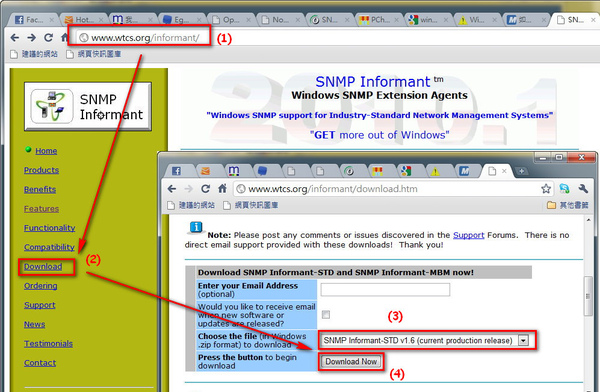Go to home page in front window
This screenshot has width=600, height=392.
click(x=222, y=188)
